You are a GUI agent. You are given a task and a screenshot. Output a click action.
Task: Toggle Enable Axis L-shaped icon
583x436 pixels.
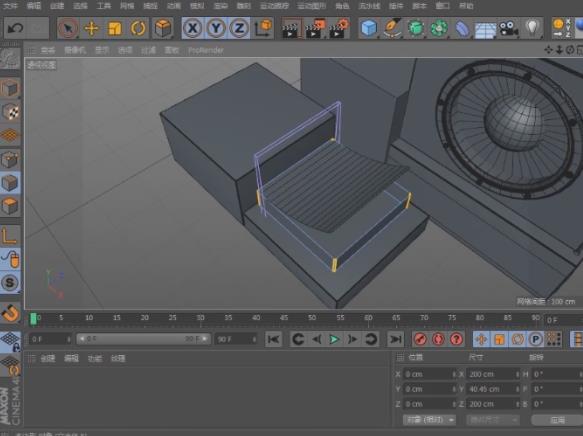10,236
